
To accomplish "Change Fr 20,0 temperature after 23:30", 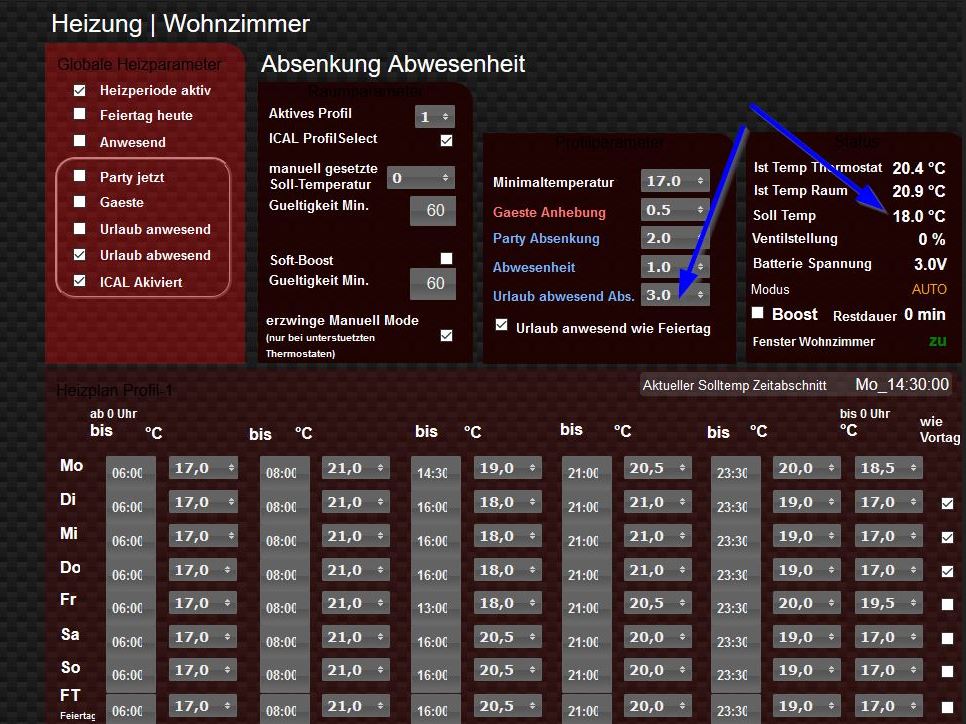I will [807, 603].
